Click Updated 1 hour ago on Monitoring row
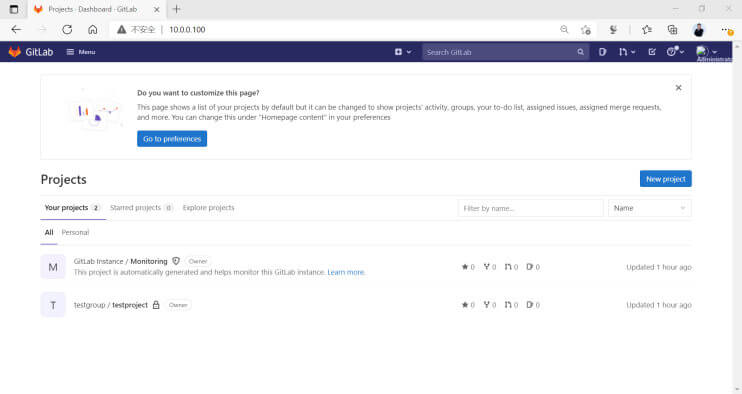Image resolution: width=742 pixels, height=394 pixels. (x=659, y=267)
